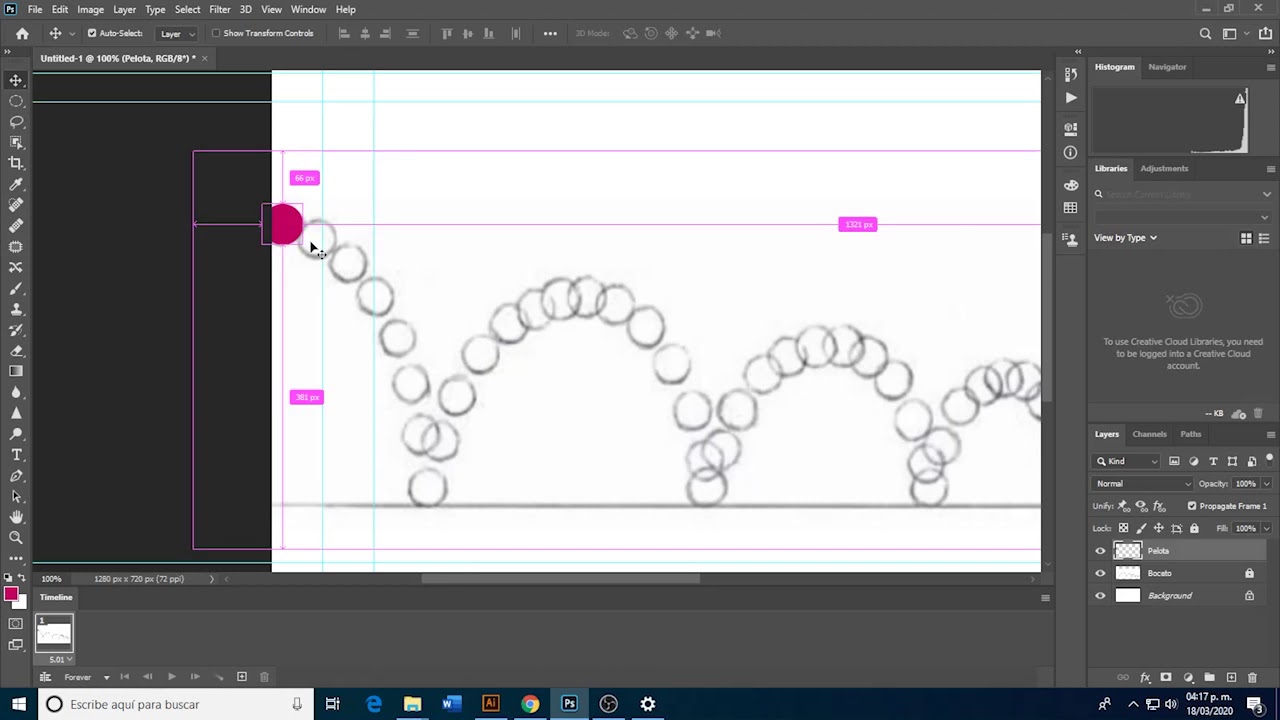
Task: Open the Auto-Select Layer dropdown
Action: pyautogui.click(x=177, y=33)
